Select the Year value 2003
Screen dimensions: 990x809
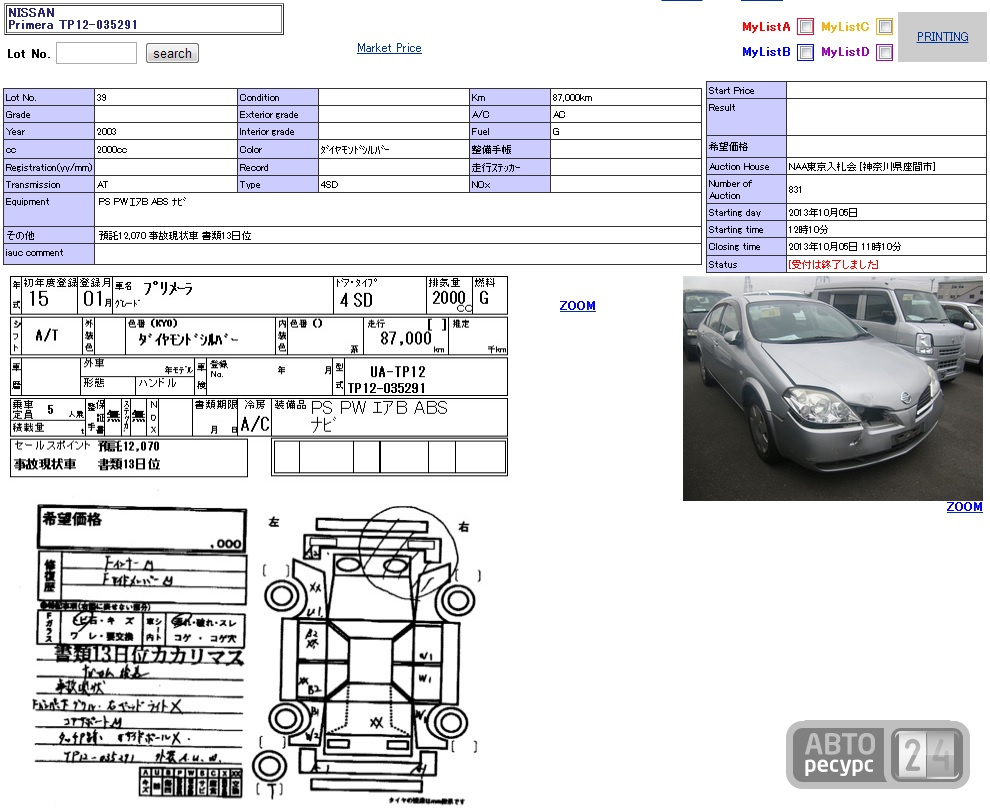point(106,131)
